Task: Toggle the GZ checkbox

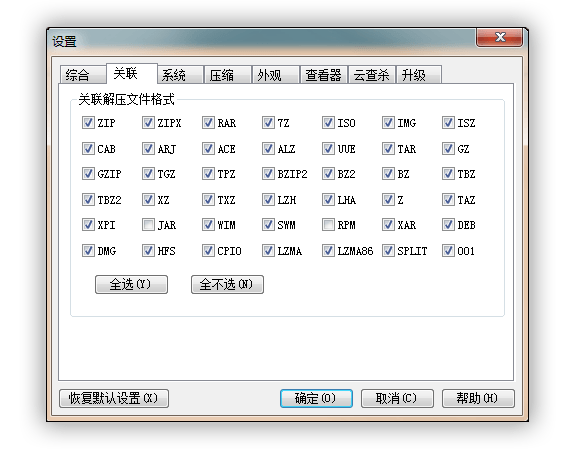Action: (x=448, y=149)
